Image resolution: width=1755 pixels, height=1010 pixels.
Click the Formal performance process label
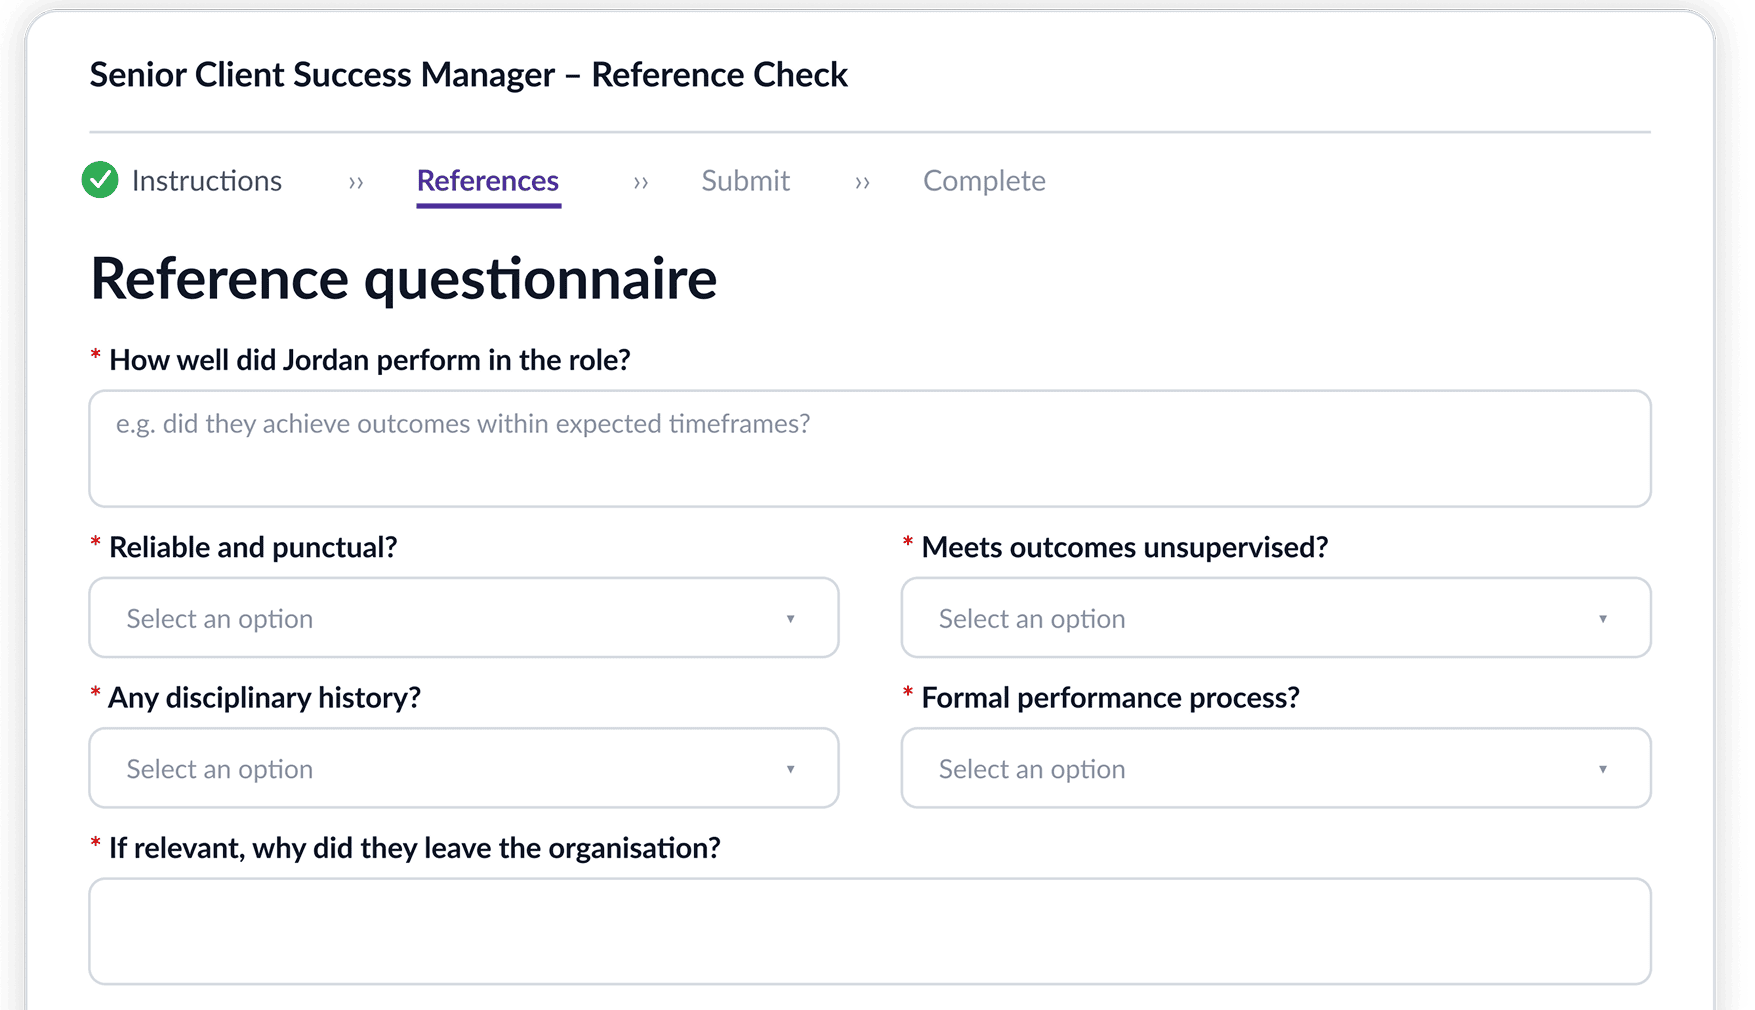pos(1111,698)
